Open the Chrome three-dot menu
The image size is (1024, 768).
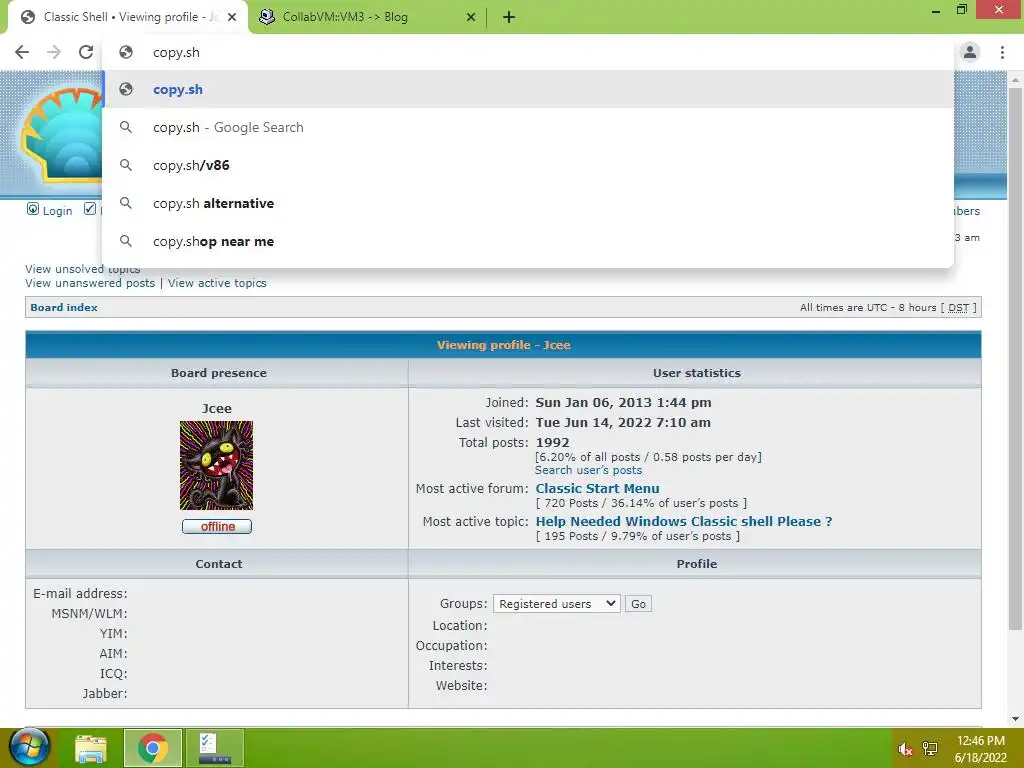pyautogui.click(x=1002, y=52)
